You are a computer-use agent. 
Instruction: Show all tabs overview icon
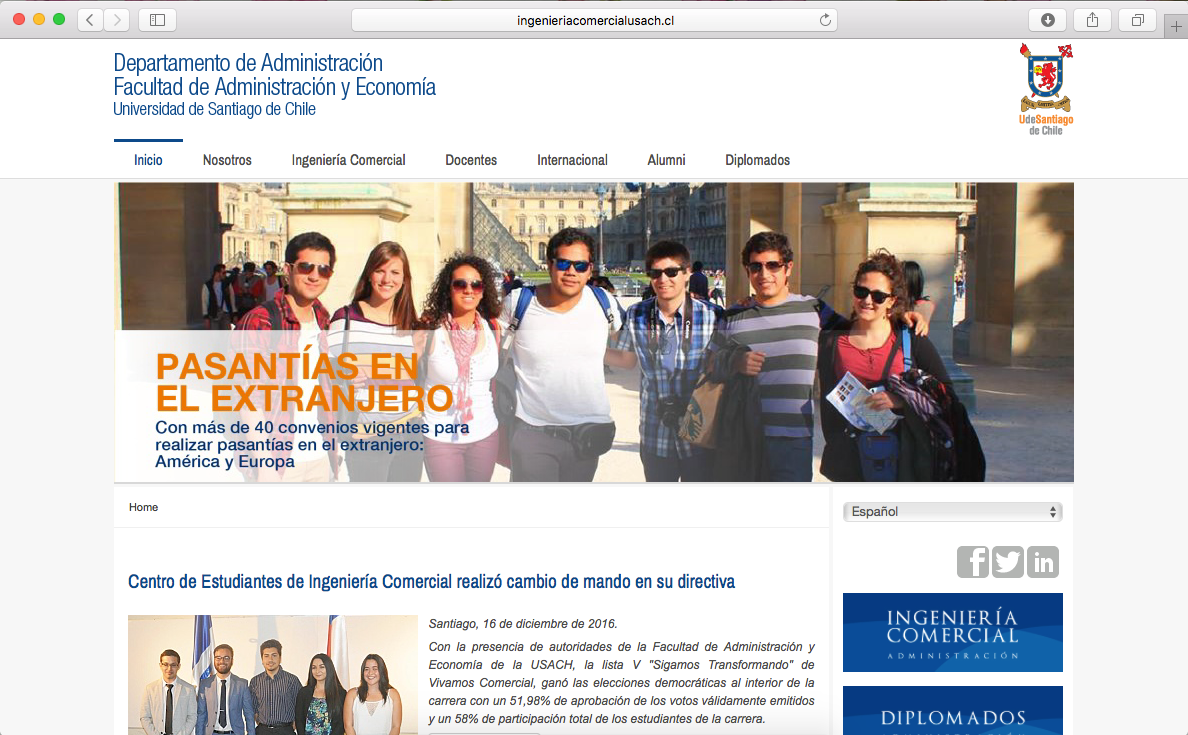pos(1137,20)
